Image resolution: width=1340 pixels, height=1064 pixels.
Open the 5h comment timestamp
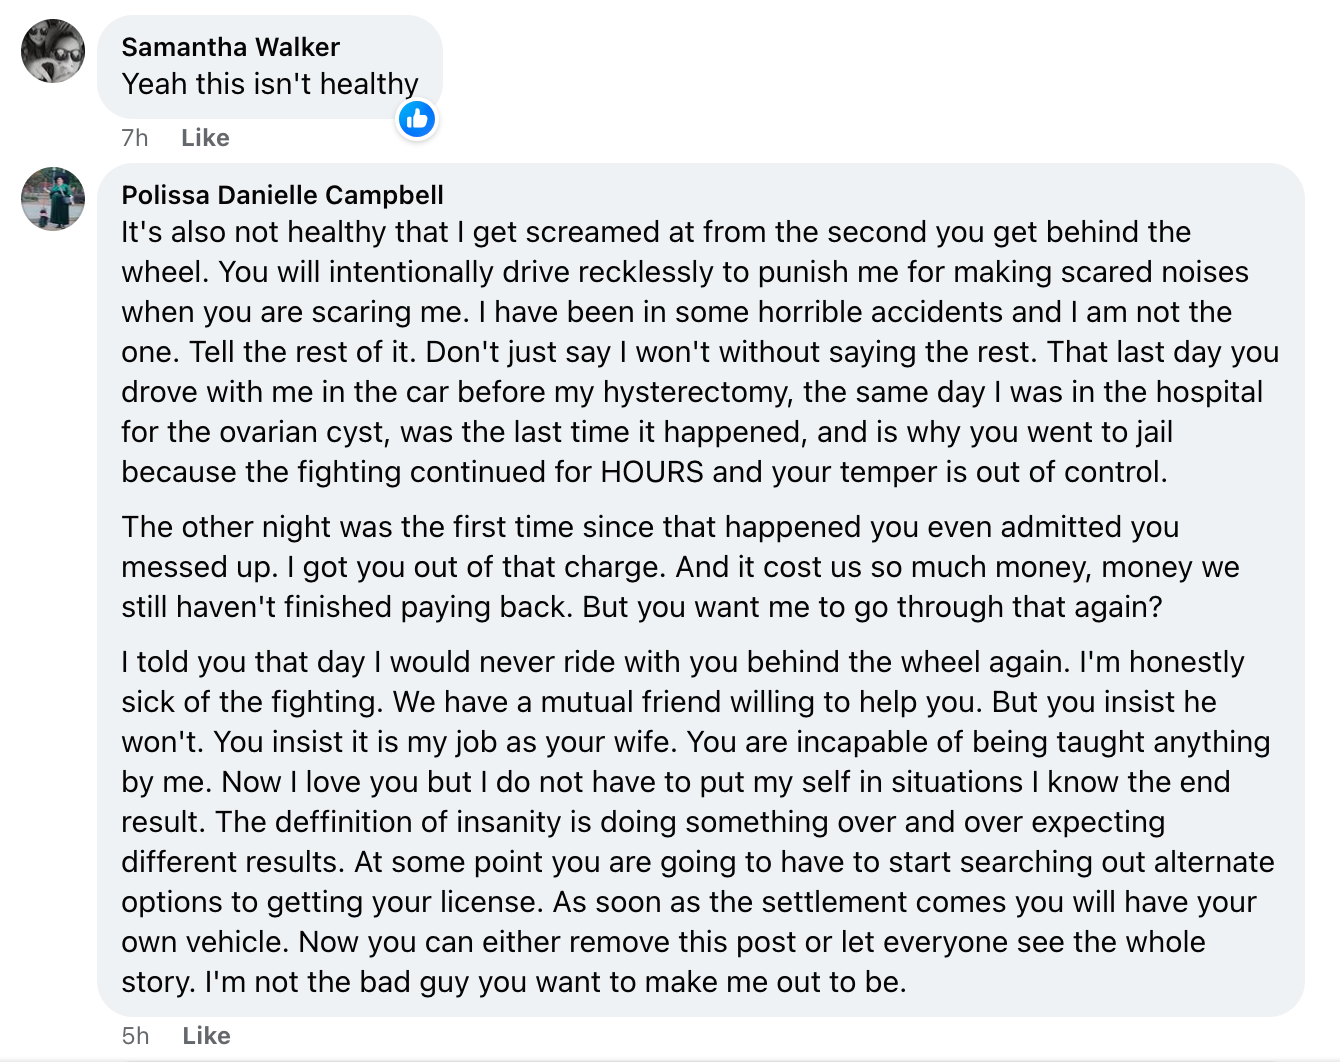click(x=136, y=1036)
